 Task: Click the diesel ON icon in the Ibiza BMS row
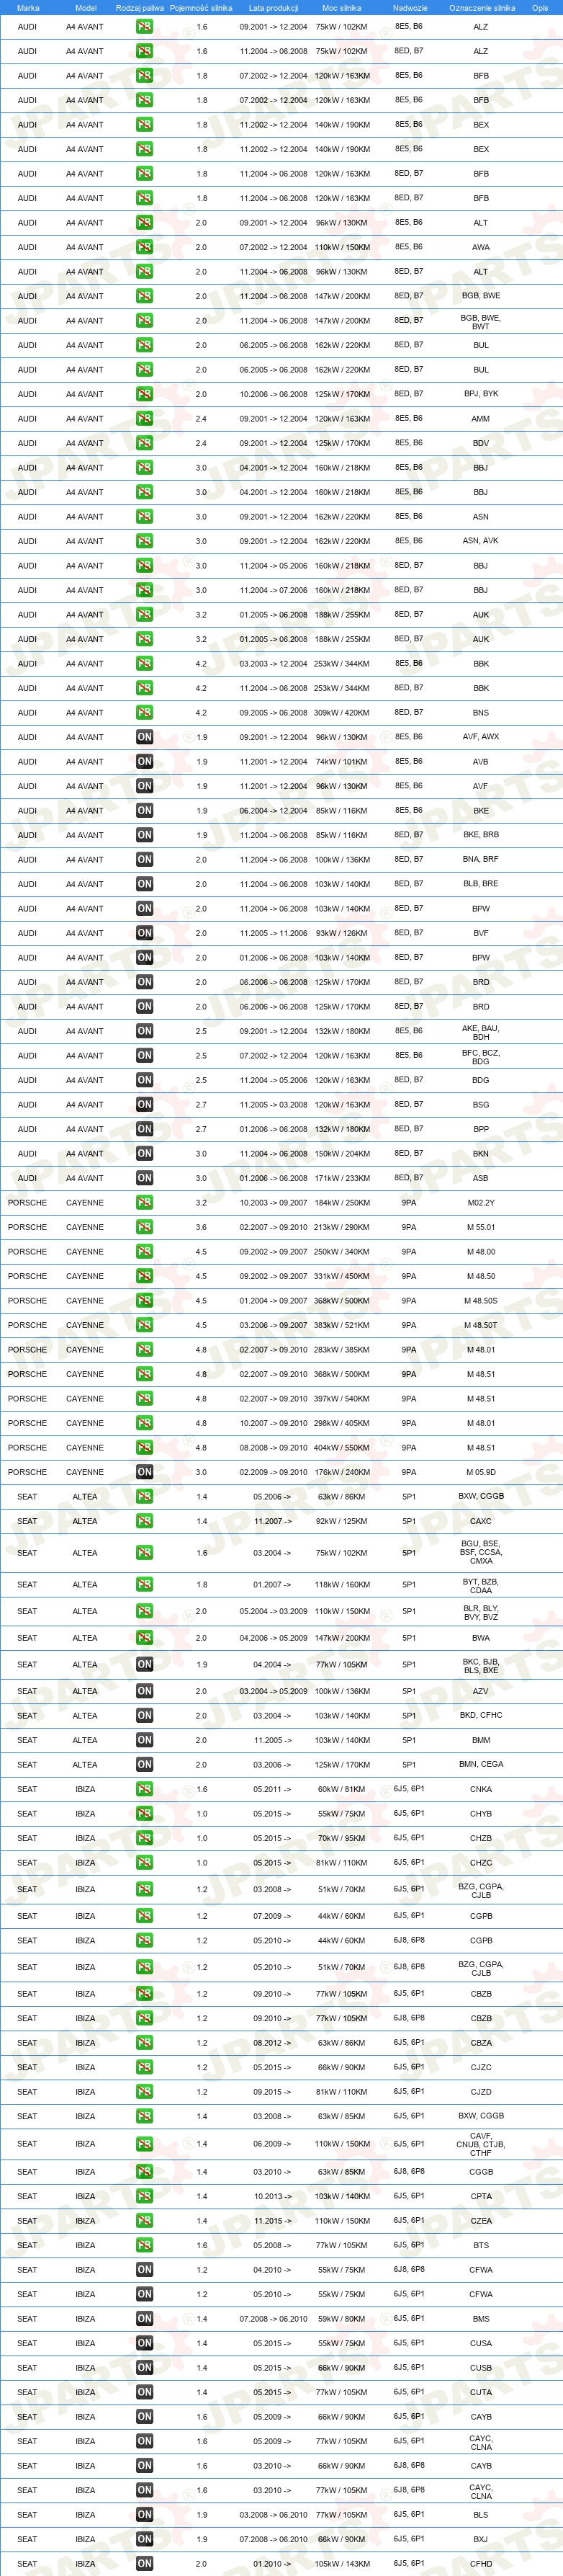tap(144, 2319)
